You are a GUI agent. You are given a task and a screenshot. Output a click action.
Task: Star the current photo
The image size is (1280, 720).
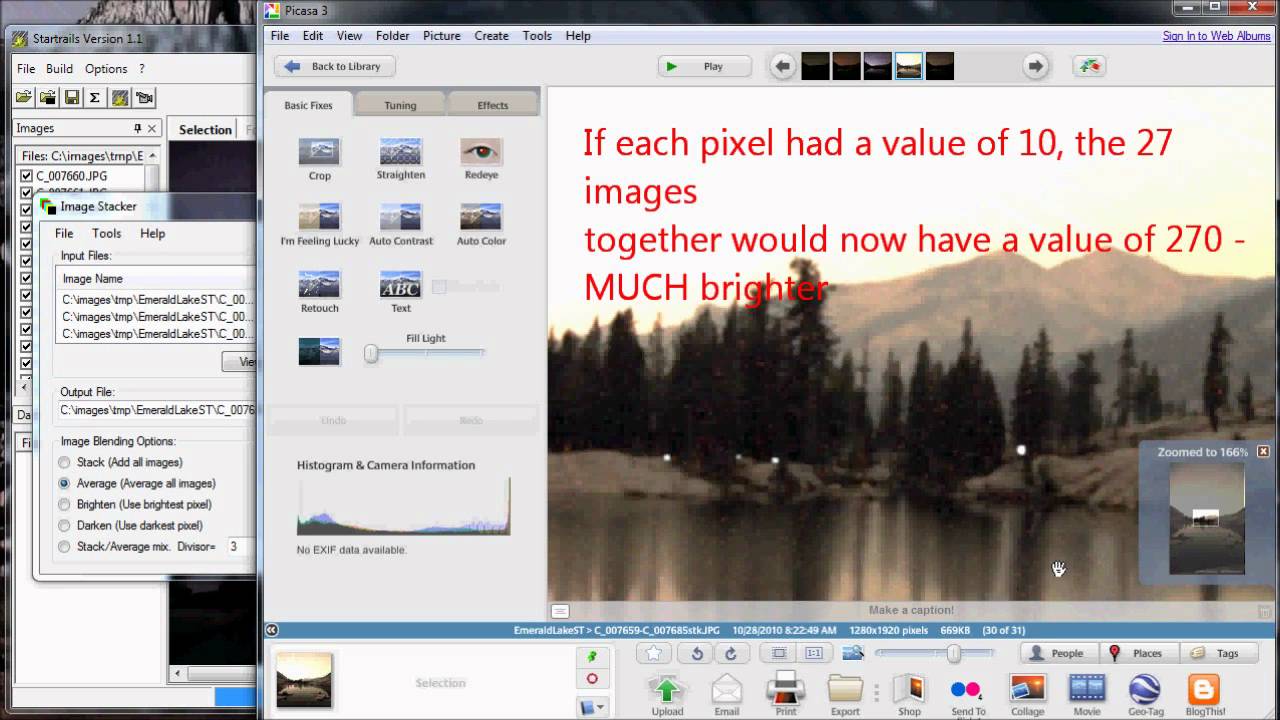tap(654, 653)
